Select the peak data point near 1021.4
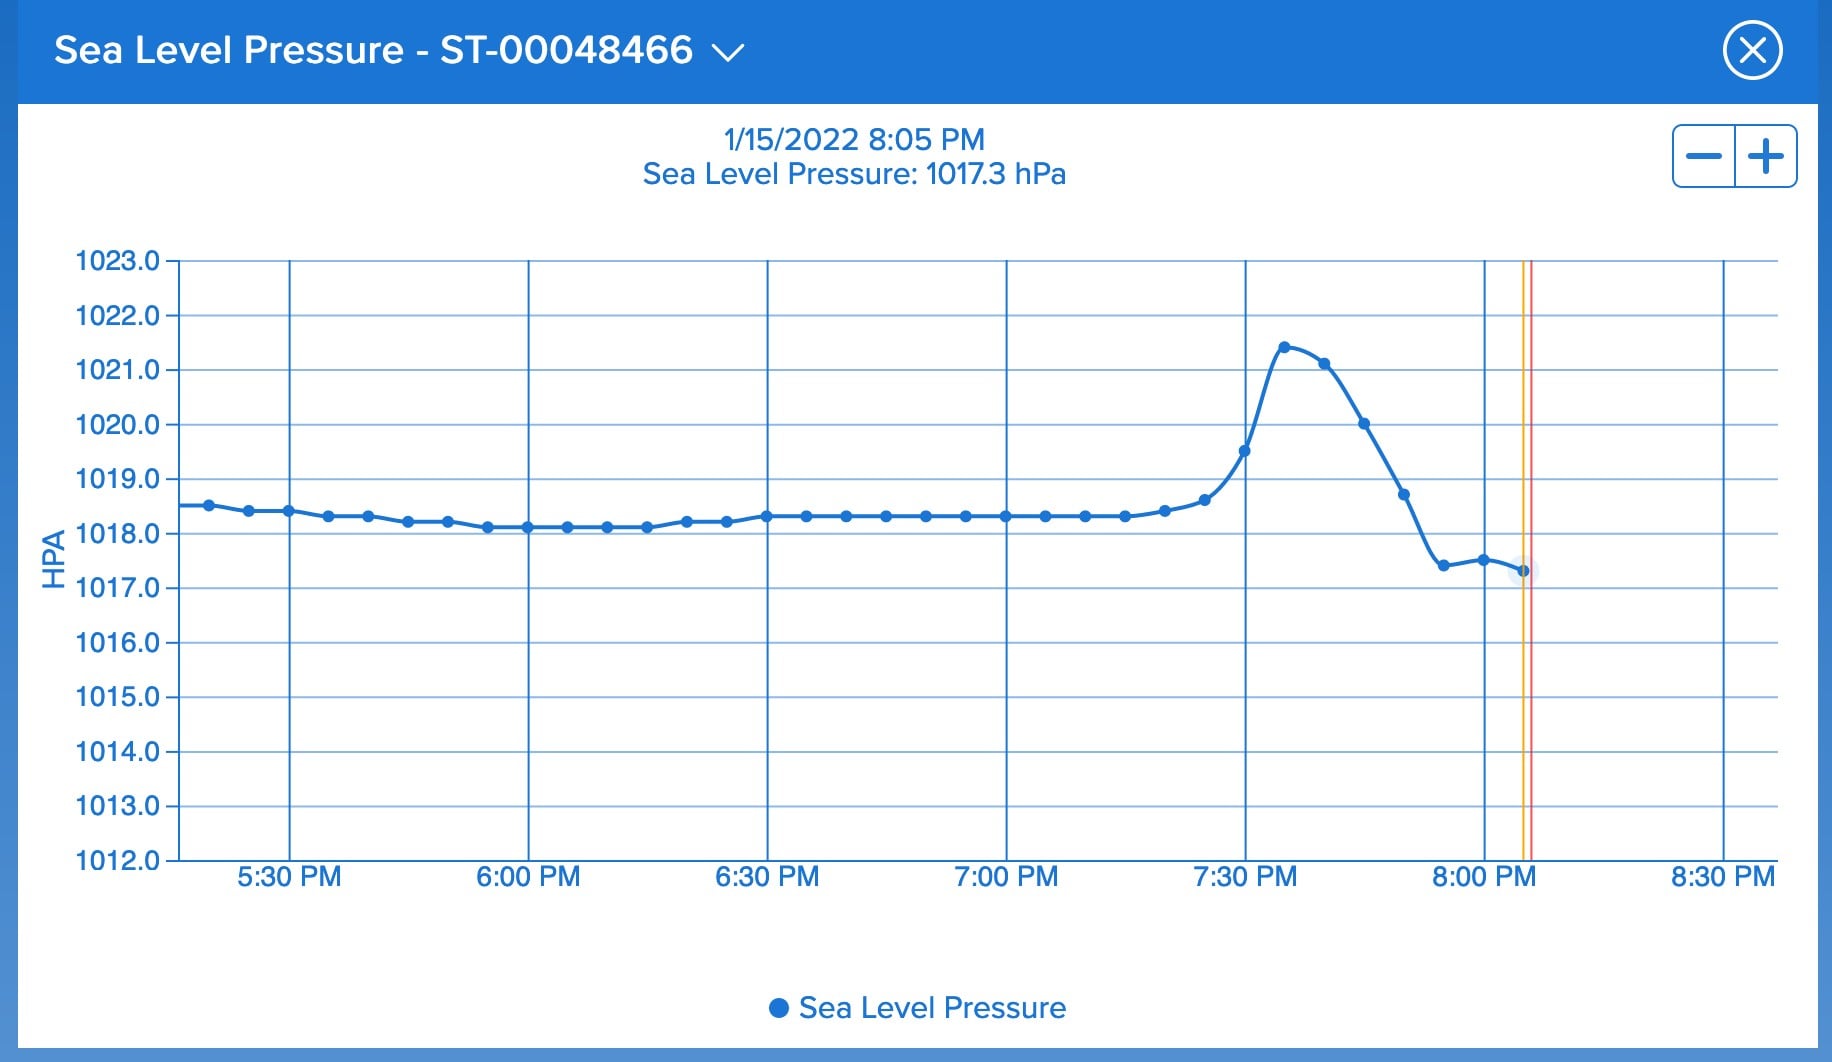Image resolution: width=1832 pixels, height=1062 pixels. (1284, 347)
